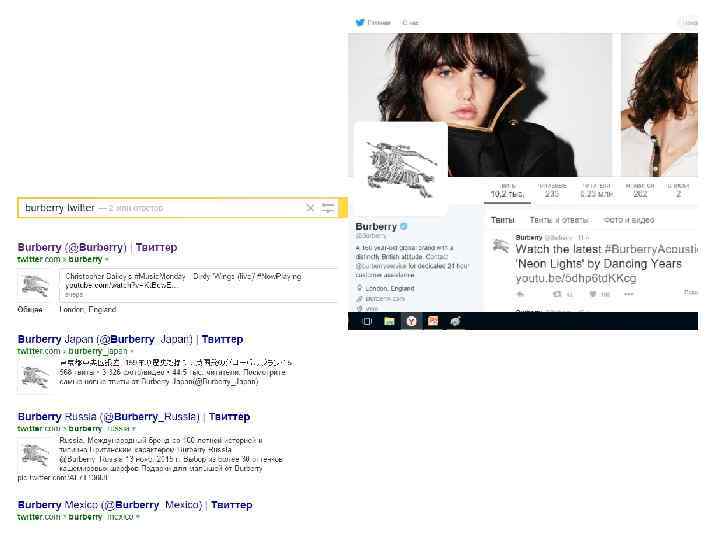Open 'Burberry Mexico (@Burberry_Mexico)' search result
The width and height of the screenshot is (720, 540).
(x=135, y=505)
